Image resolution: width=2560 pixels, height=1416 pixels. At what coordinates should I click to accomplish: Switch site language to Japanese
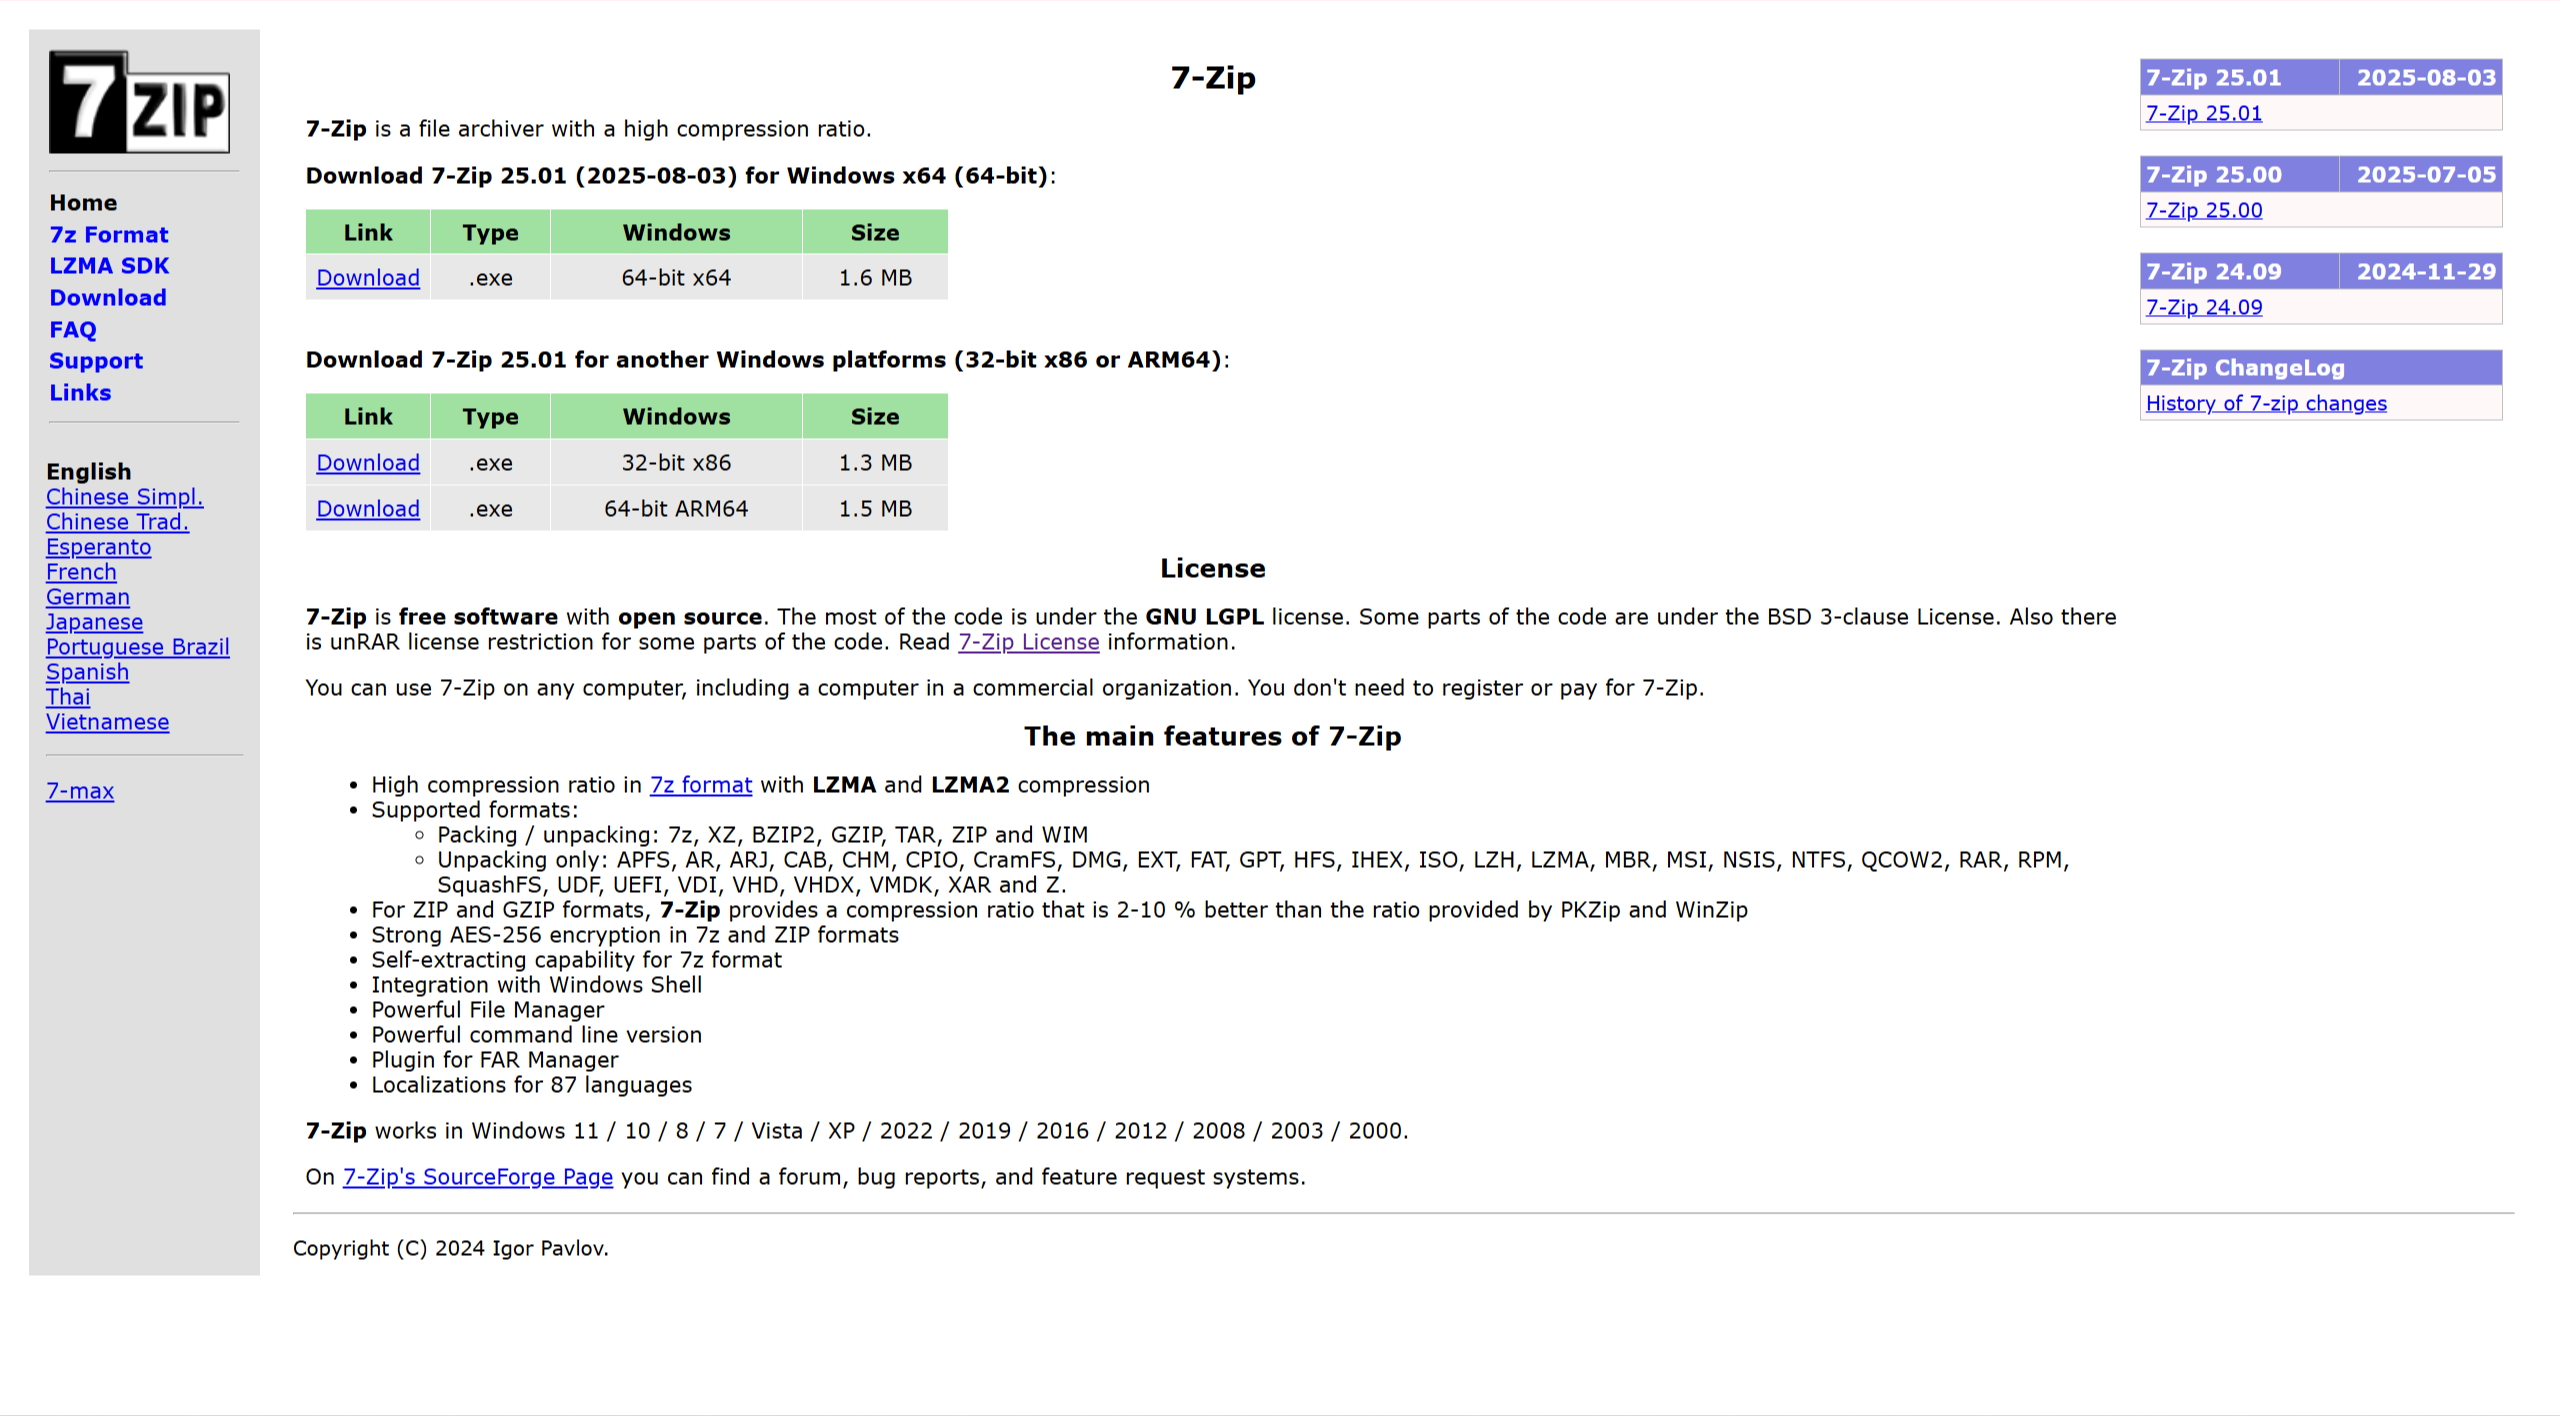pyautogui.click(x=94, y=622)
